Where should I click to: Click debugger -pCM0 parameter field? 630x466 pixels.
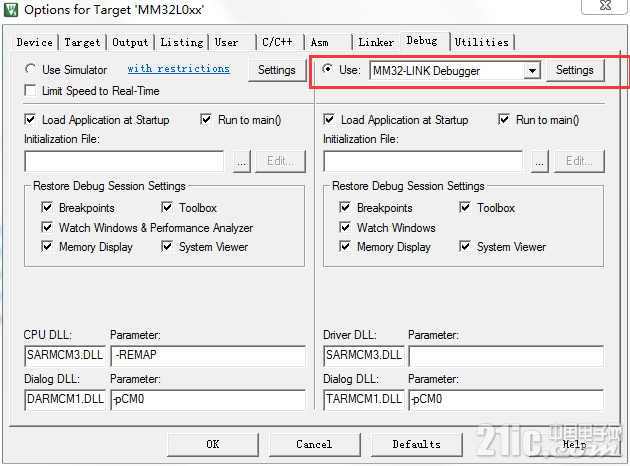pos(506,399)
